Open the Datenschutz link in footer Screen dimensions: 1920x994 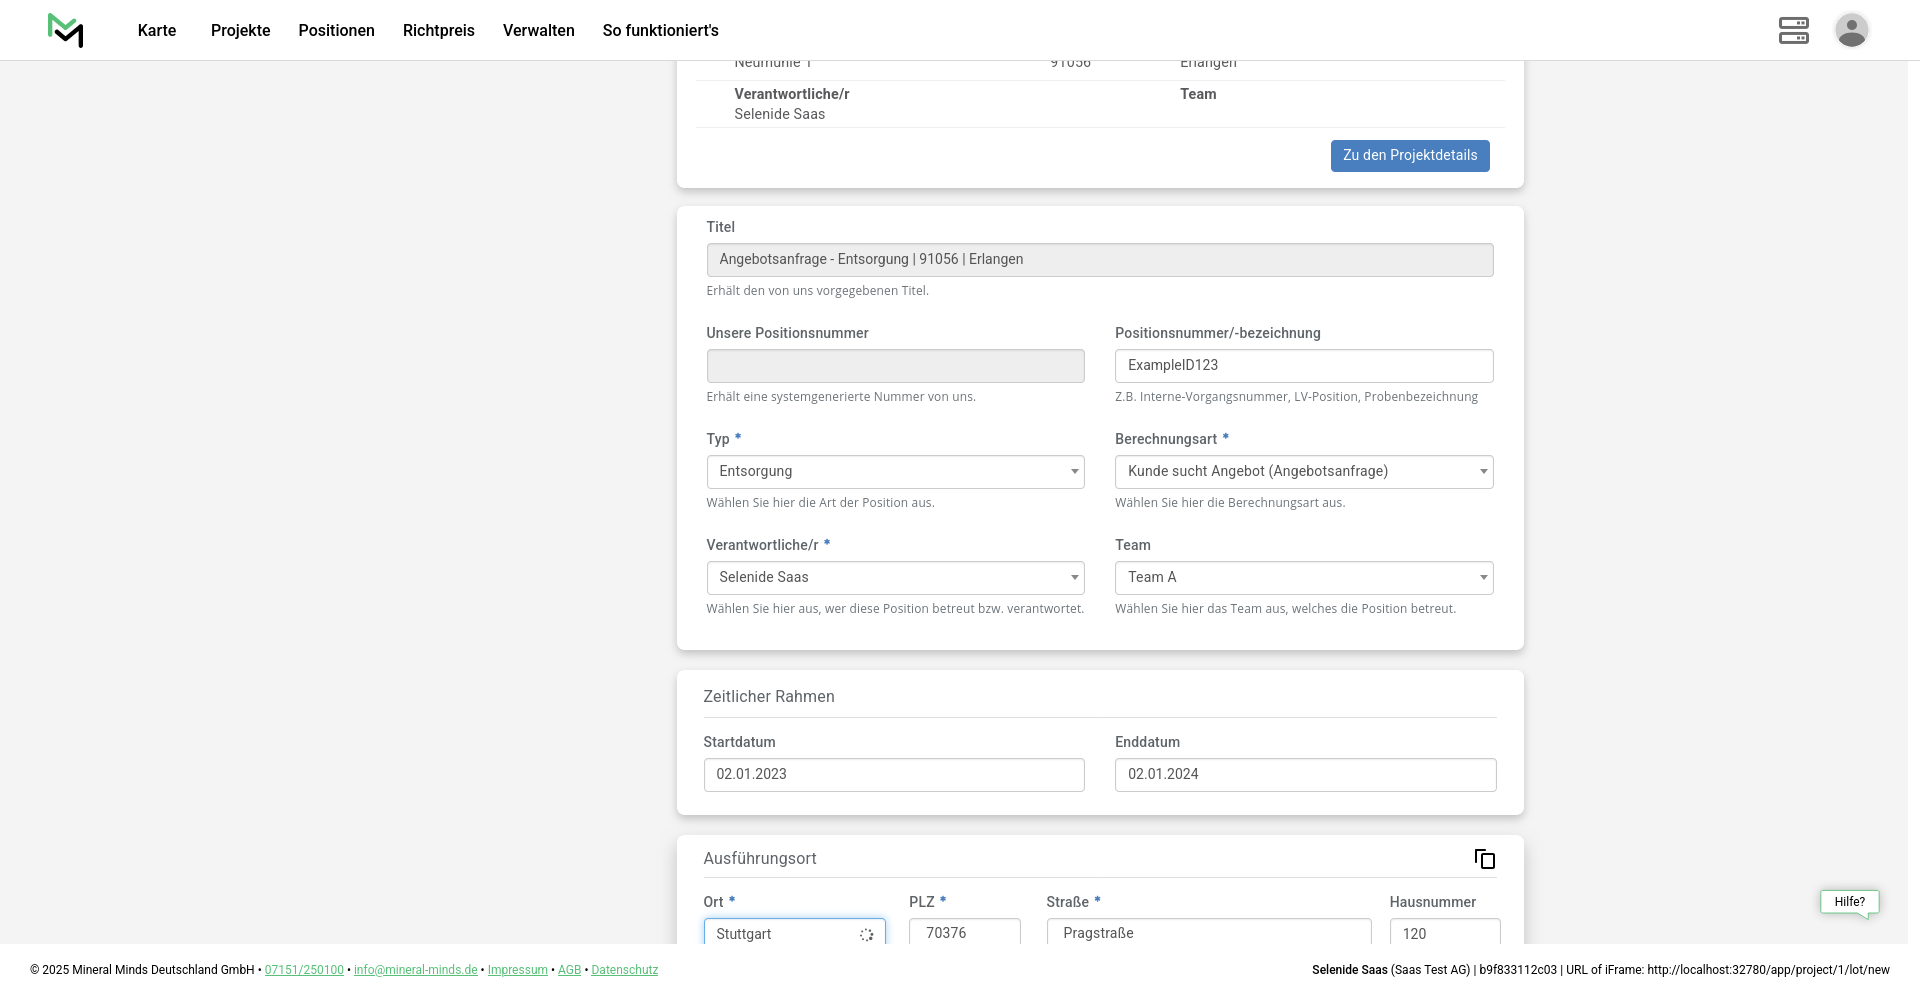[624, 970]
